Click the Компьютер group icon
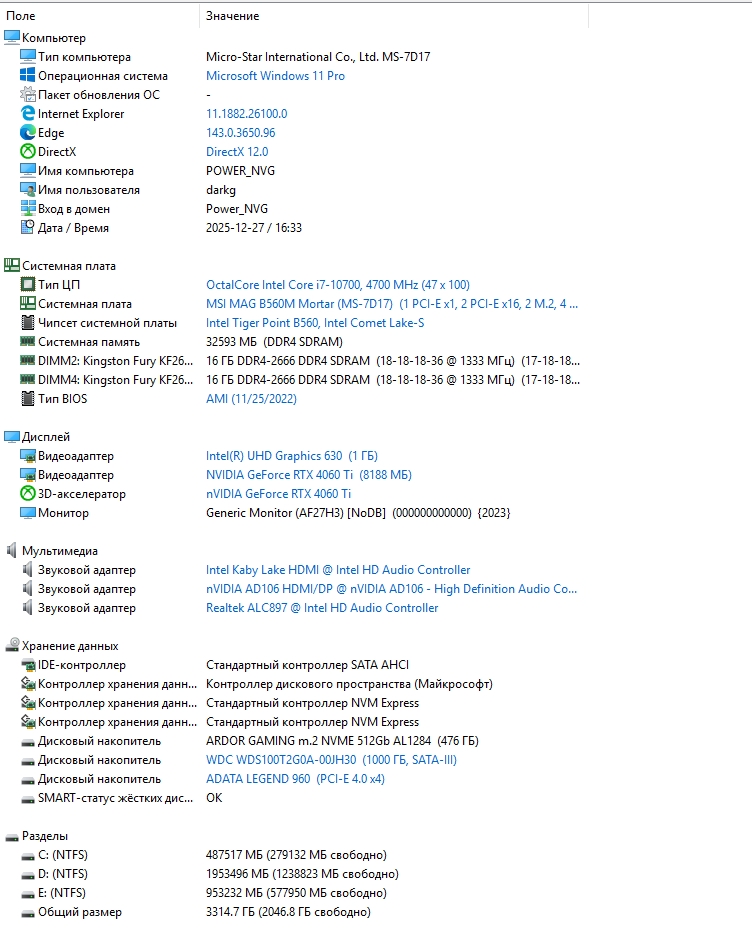 (x=11, y=37)
